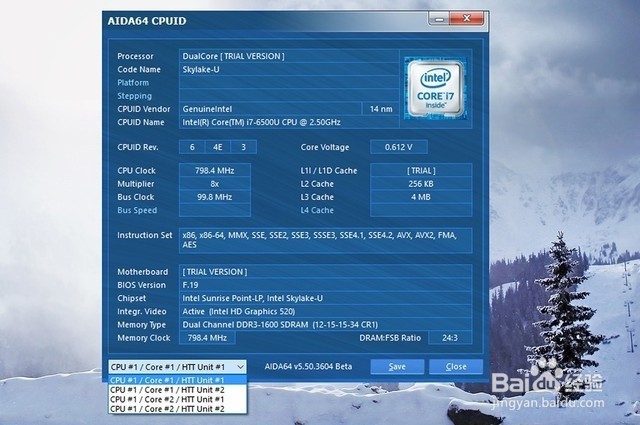Click the AIDA64 v5.50.3604 Beta version label
The image size is (640, 425).
tap(308, 367)
